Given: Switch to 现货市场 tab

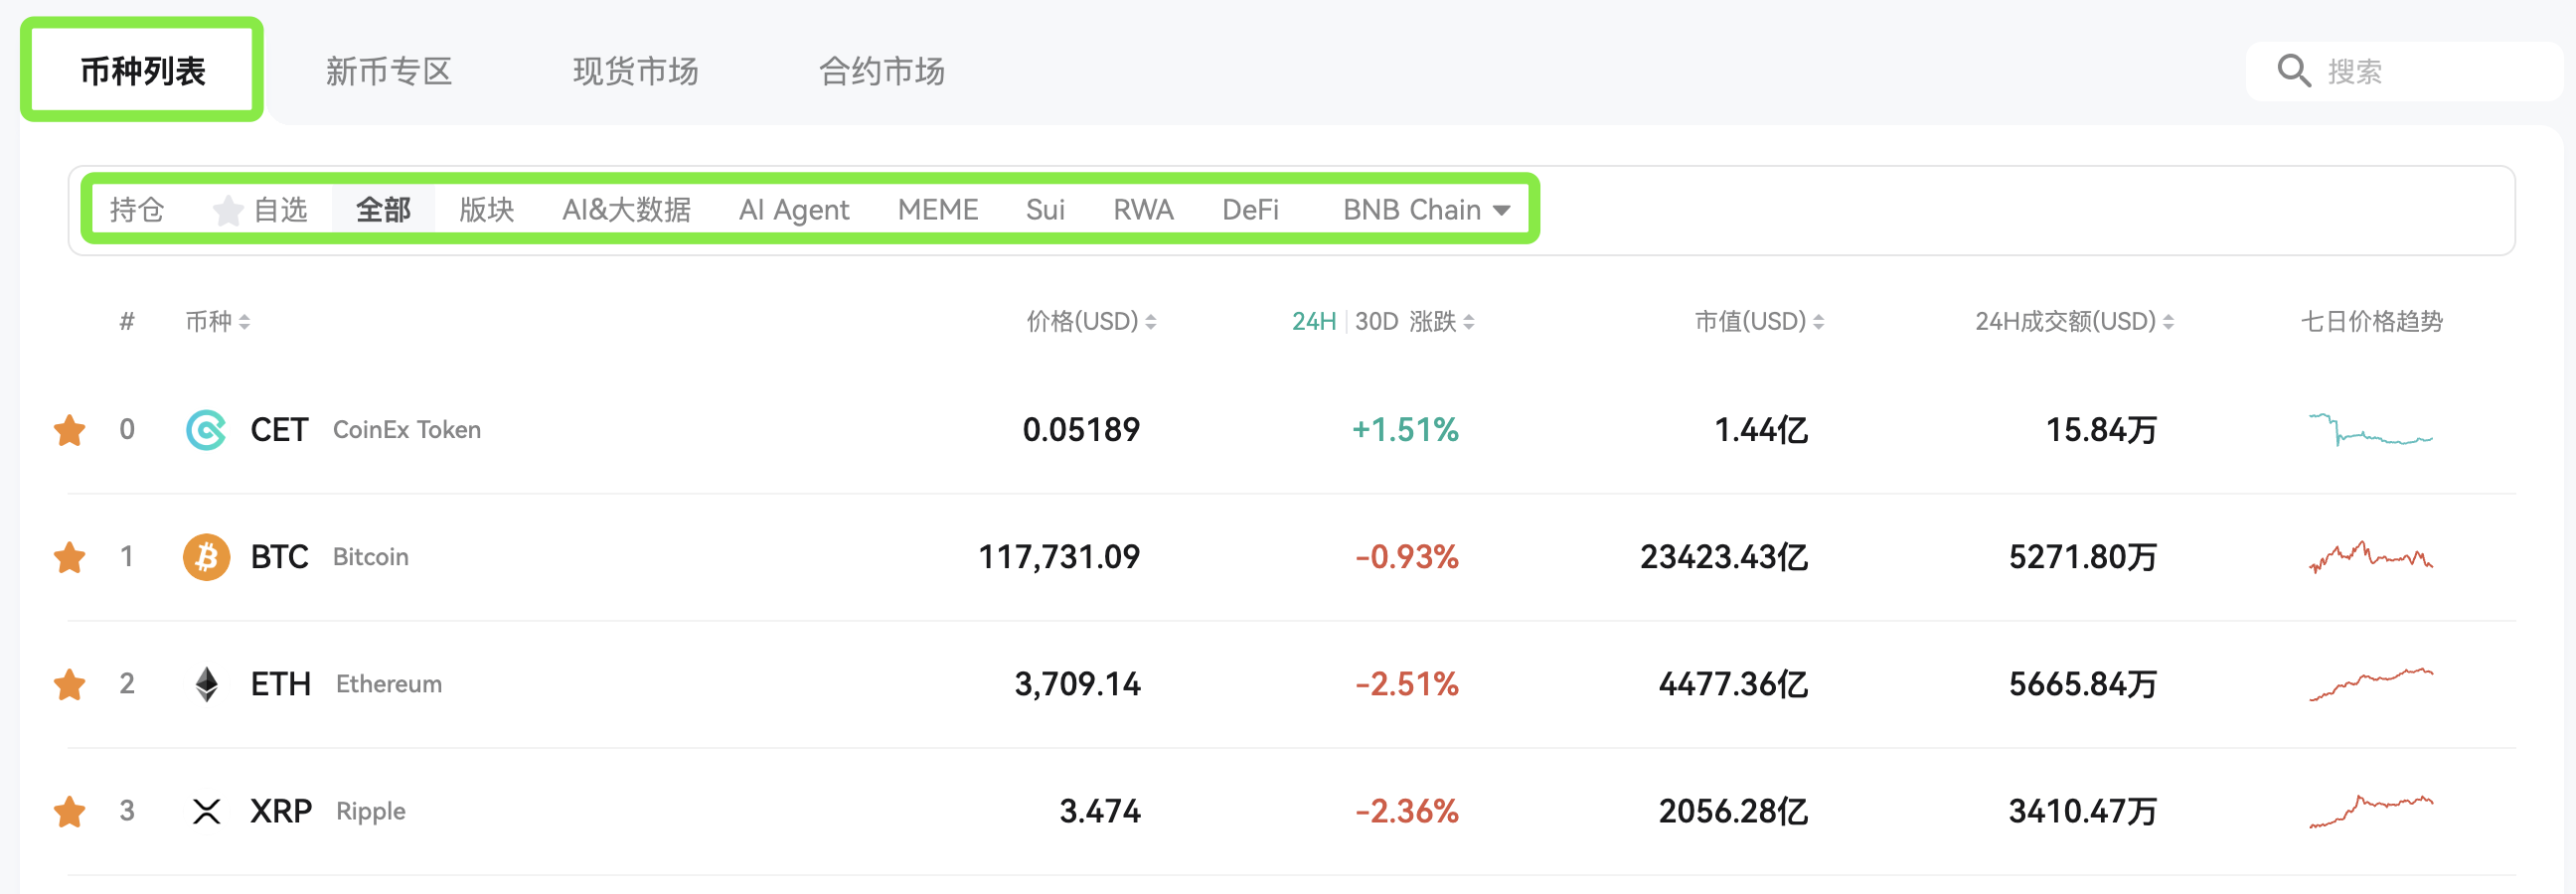Looking at the screenshot, I should point(635,71).
